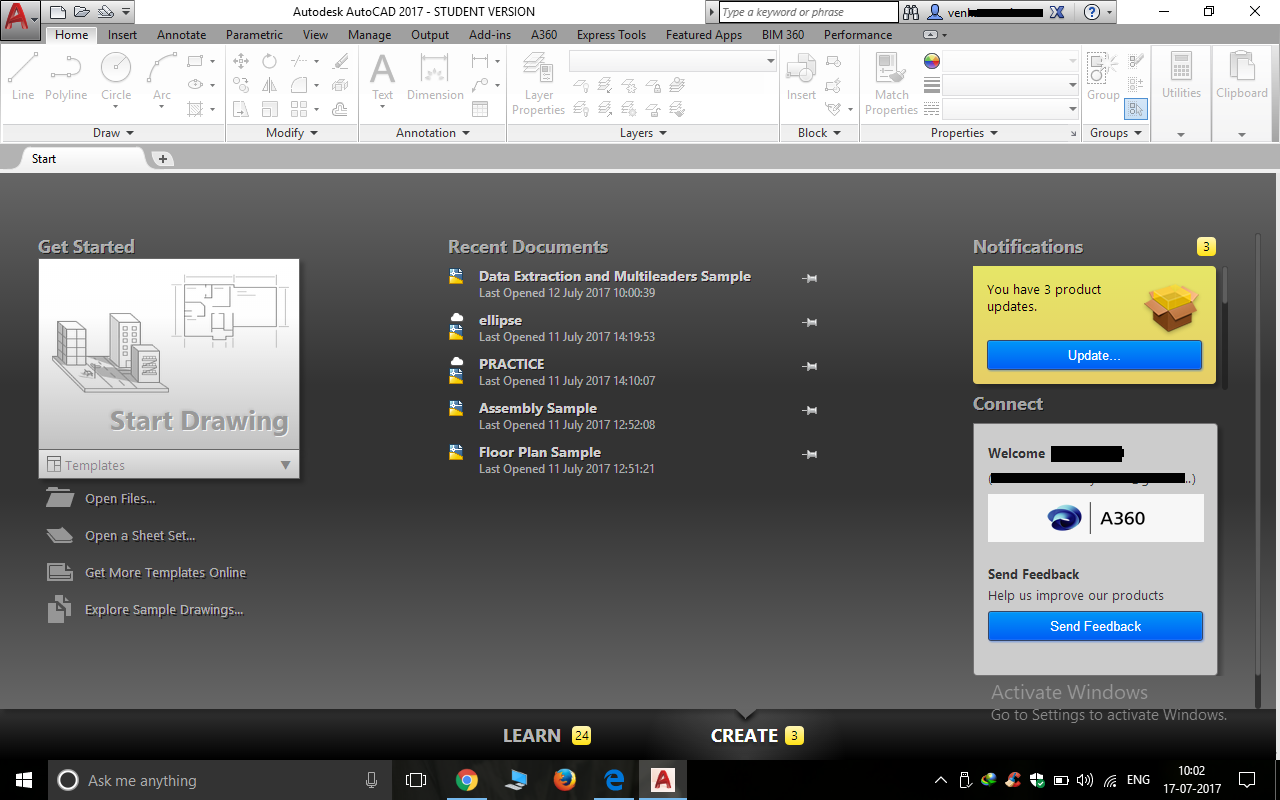The width and height of the screenshot is (1280, 800).
Task: Click the new drawing tab plus button
Action: click(x=162, y=159)
